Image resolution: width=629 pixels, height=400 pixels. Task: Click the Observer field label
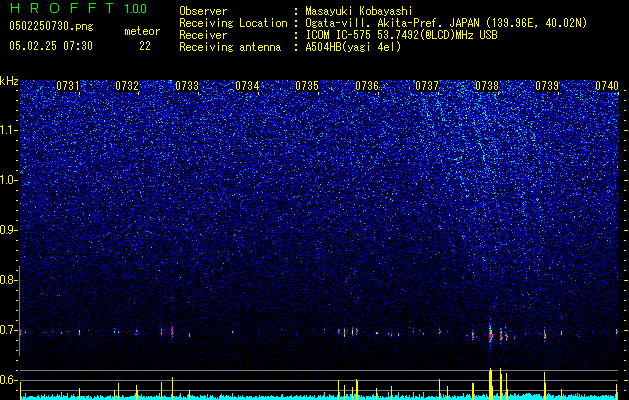tap(203, 11)
